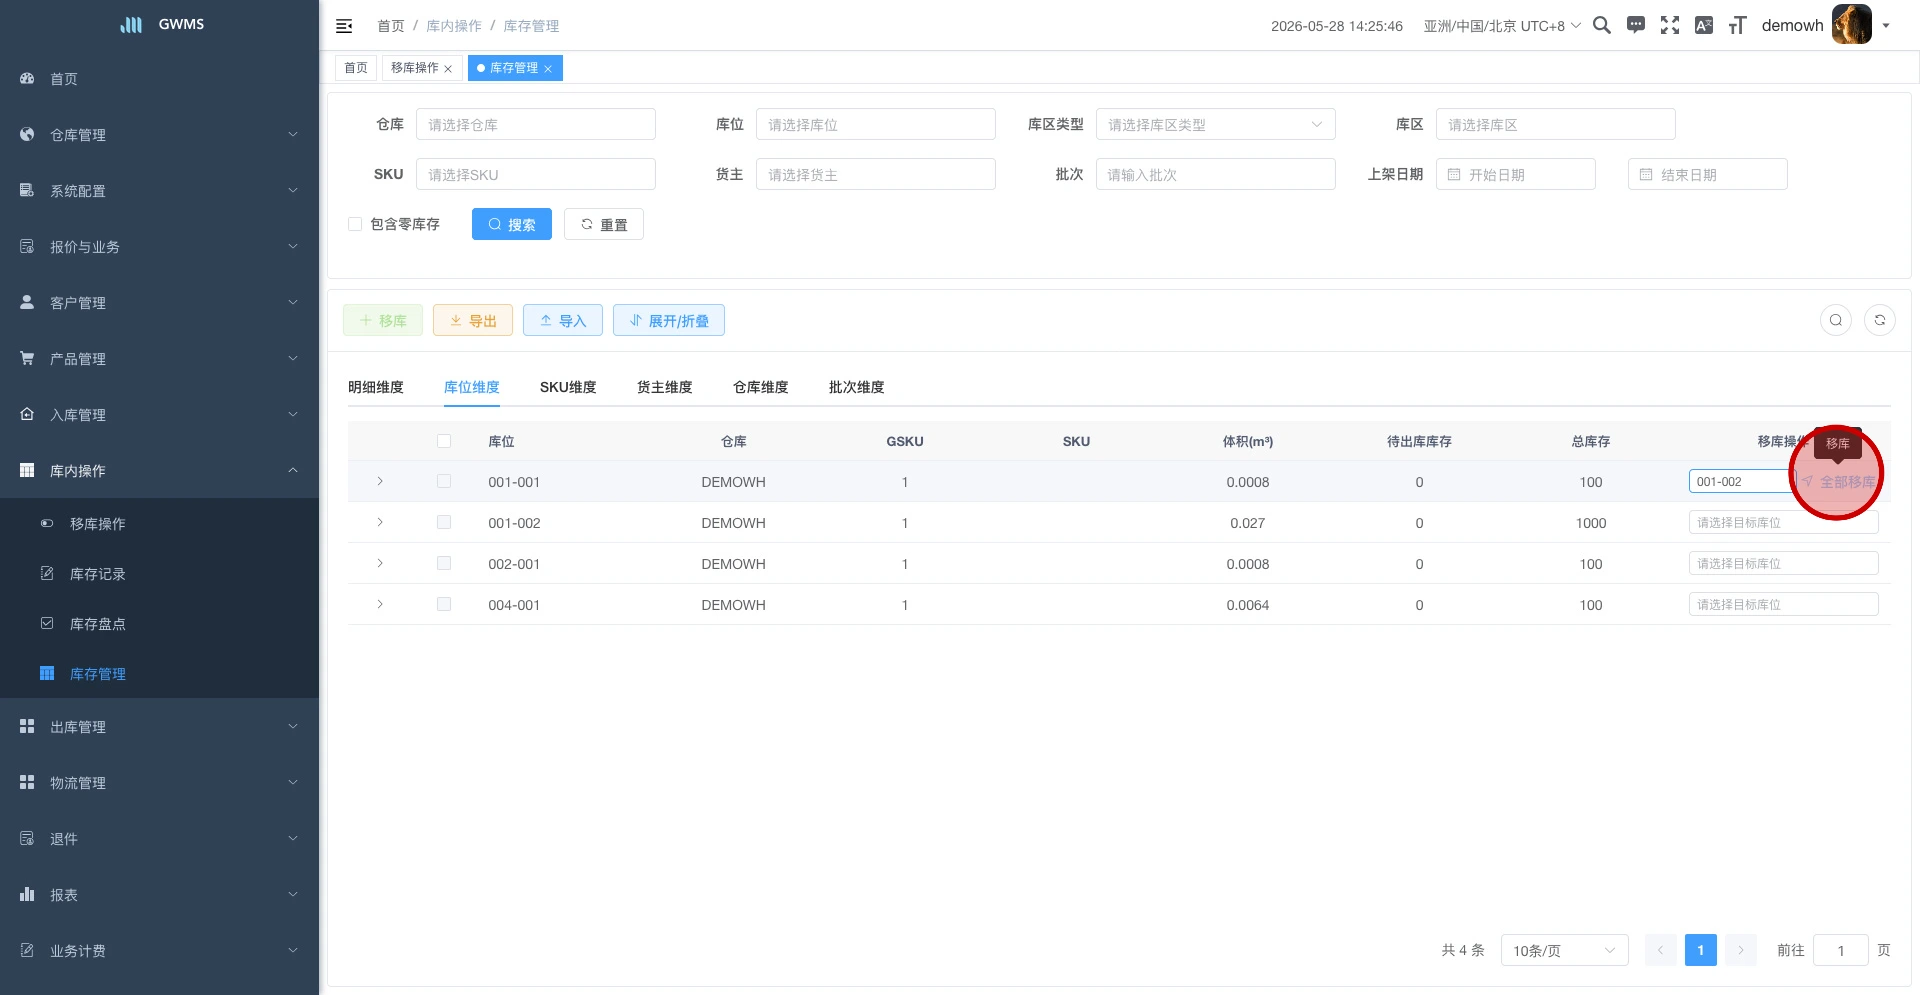
Task: Expand 客户管理 sidebar menu
Action: 160,303
